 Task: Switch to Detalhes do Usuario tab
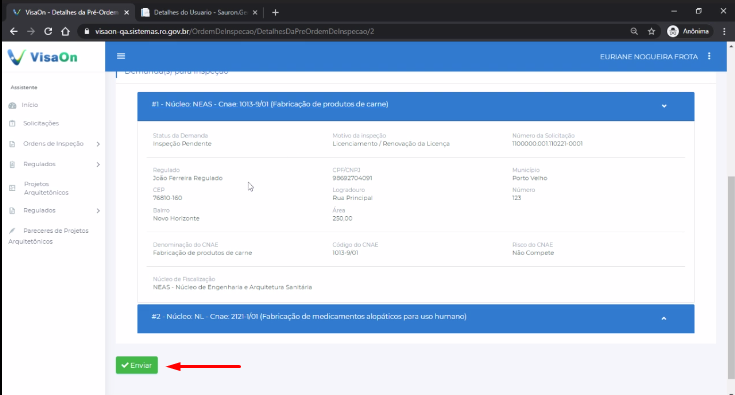[200, 13]
